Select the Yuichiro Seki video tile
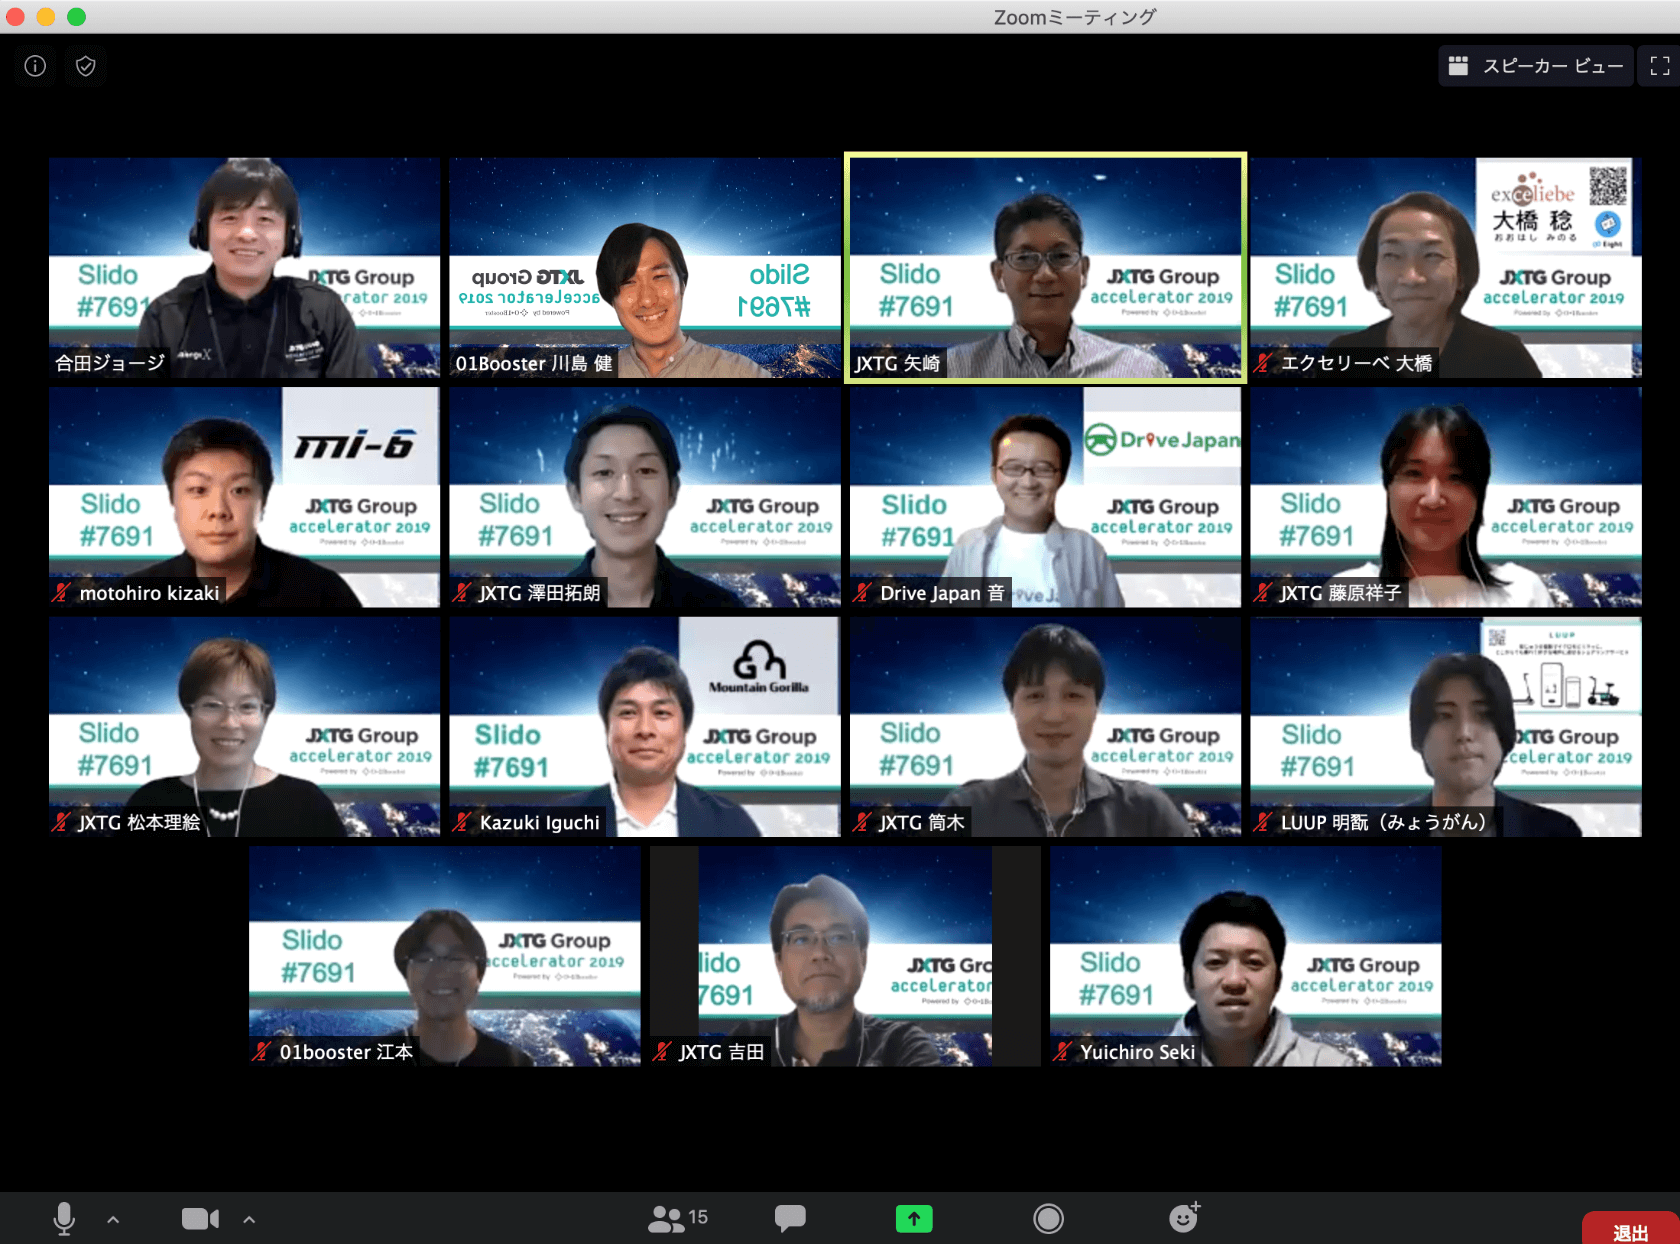The image size is (1680, 1244). pos(1246,956)
